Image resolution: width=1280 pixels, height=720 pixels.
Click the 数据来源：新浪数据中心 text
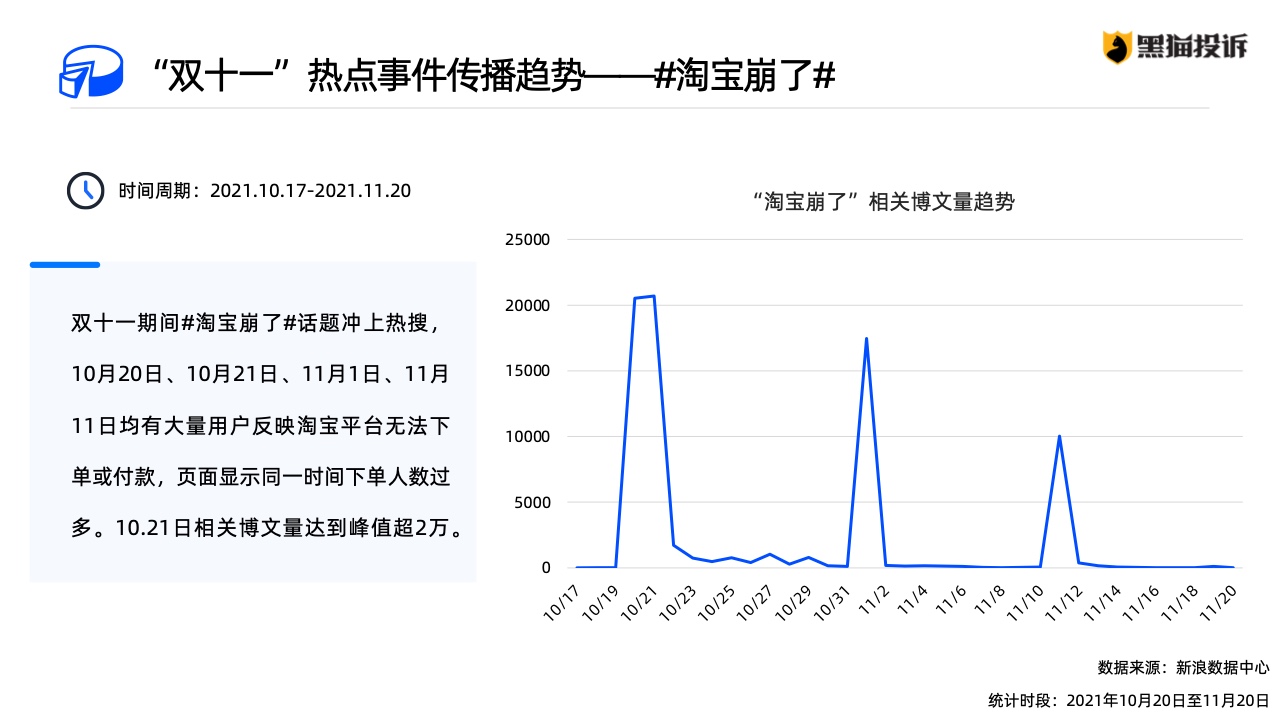click(x=1183, y=667)
